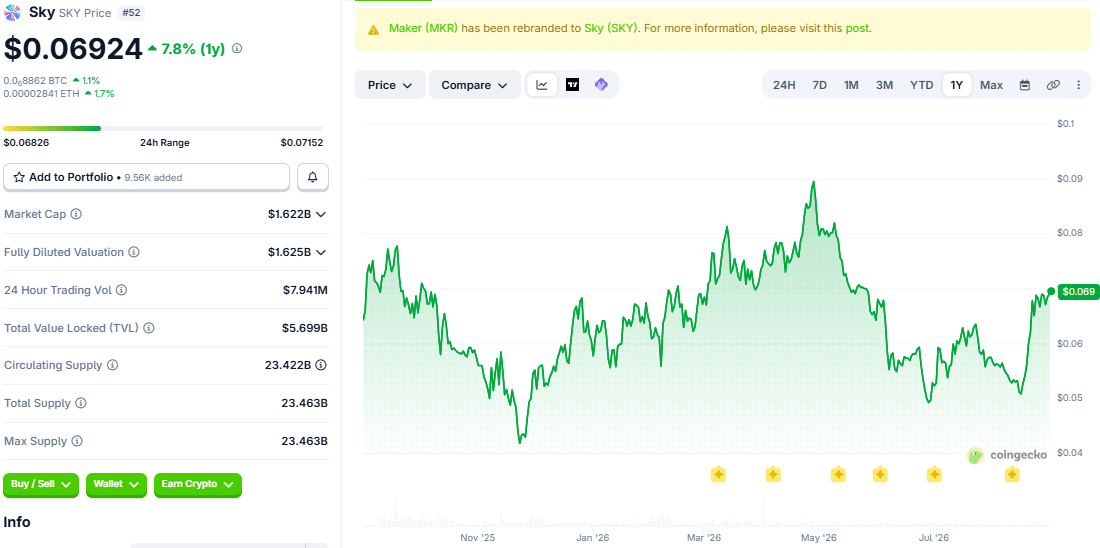Expand the Fully Diluted Valuation chevron
Image resolution: width=1100 pixels, height=548 pixels.
point(321,252)
